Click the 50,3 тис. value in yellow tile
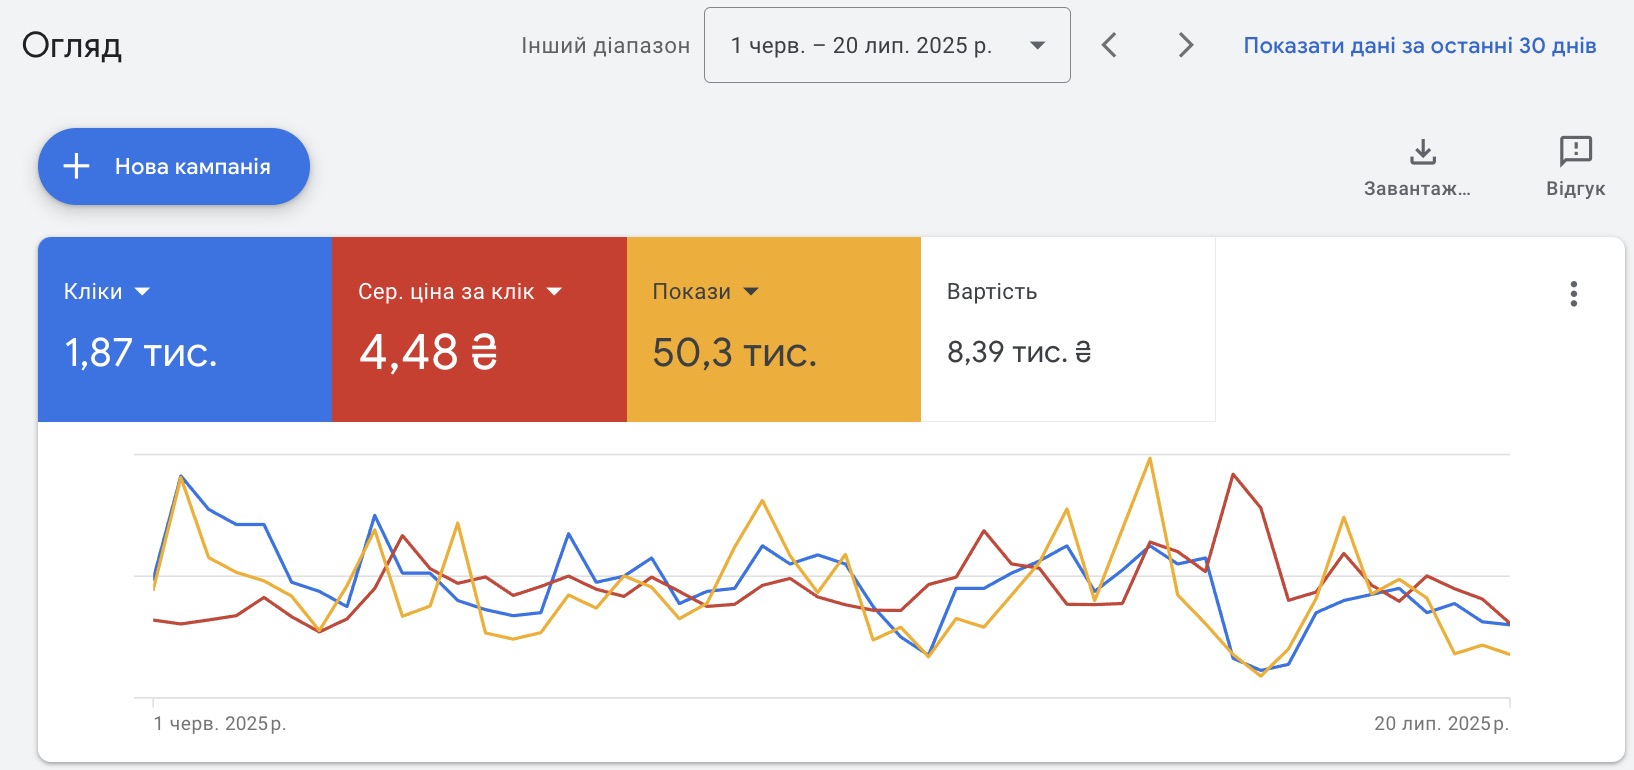The height and width of the screenshot is (770, 1634). pos(734,353)
